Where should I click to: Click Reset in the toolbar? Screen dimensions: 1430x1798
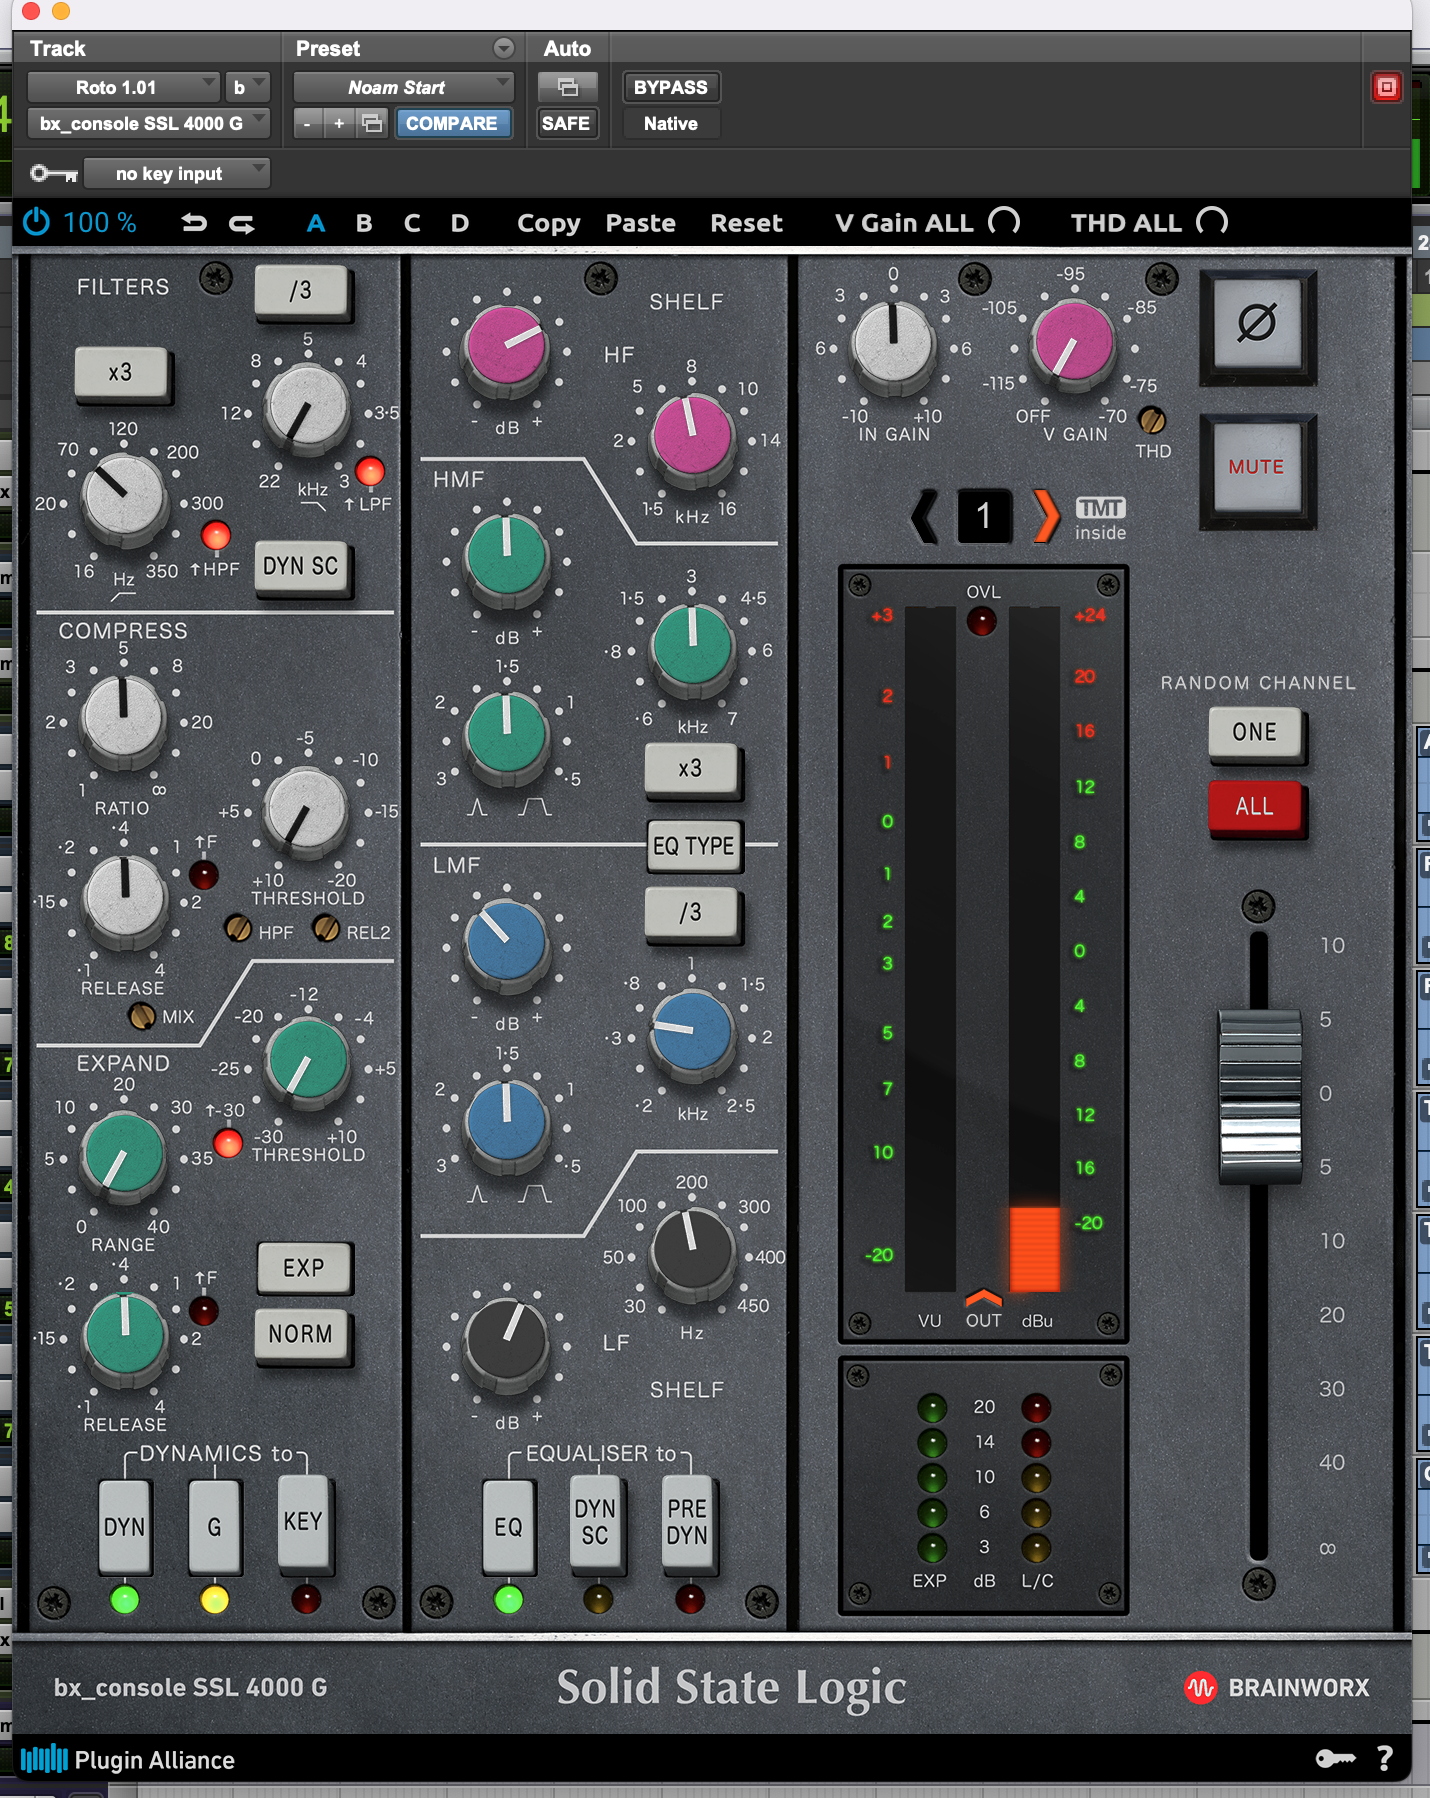point(747,223)
